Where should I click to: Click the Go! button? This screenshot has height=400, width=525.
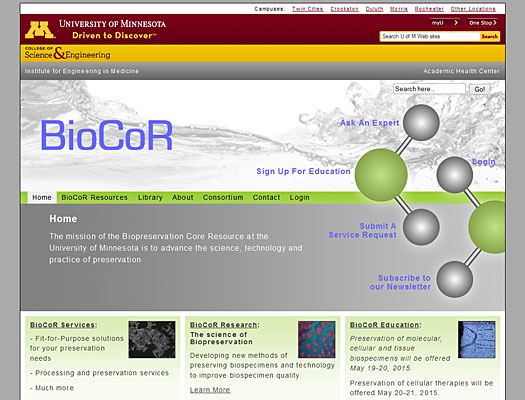coord(479,89)
